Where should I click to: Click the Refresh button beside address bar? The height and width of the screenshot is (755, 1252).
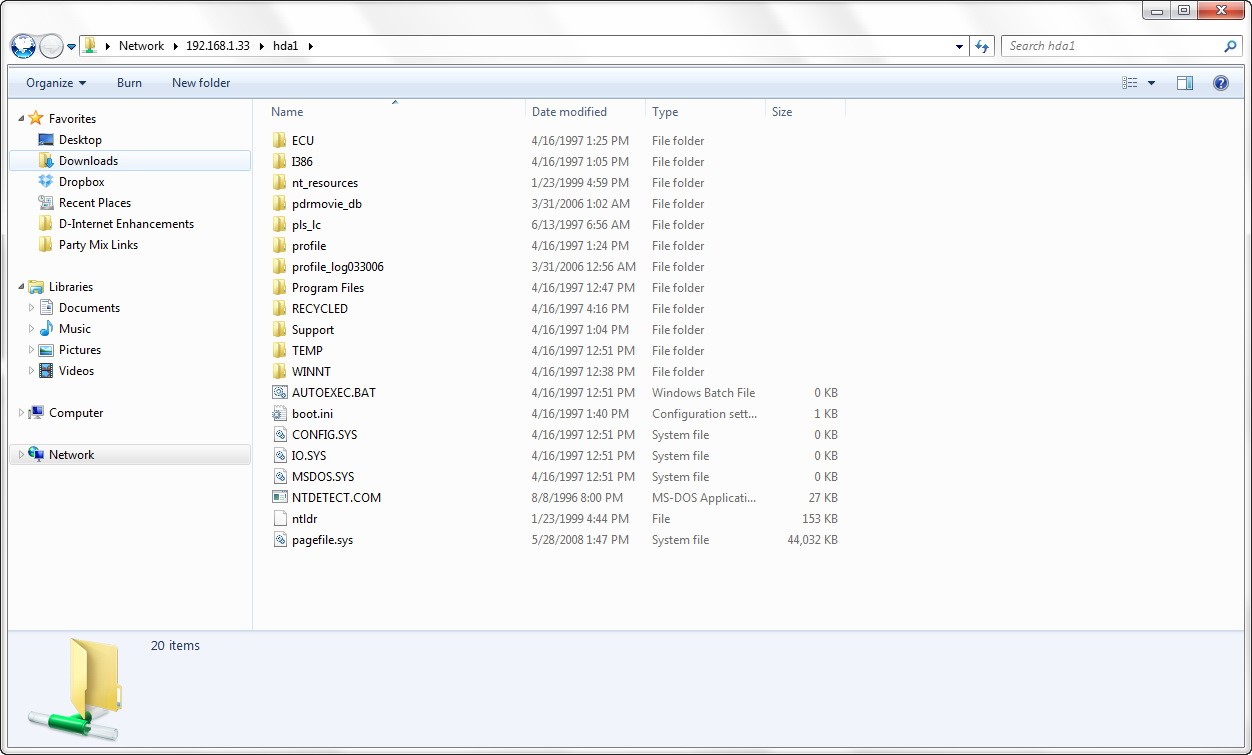pyautogui.click(x=982, y=46)
